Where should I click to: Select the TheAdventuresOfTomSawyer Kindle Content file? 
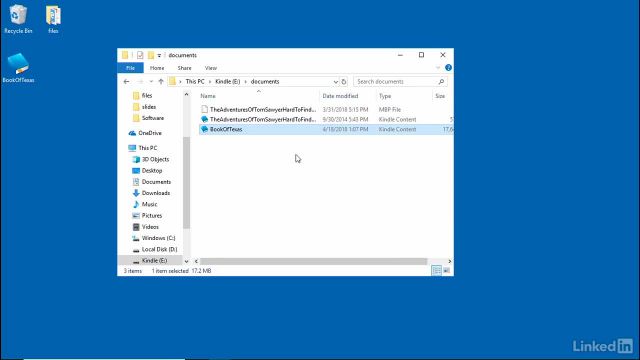[326, 119]
